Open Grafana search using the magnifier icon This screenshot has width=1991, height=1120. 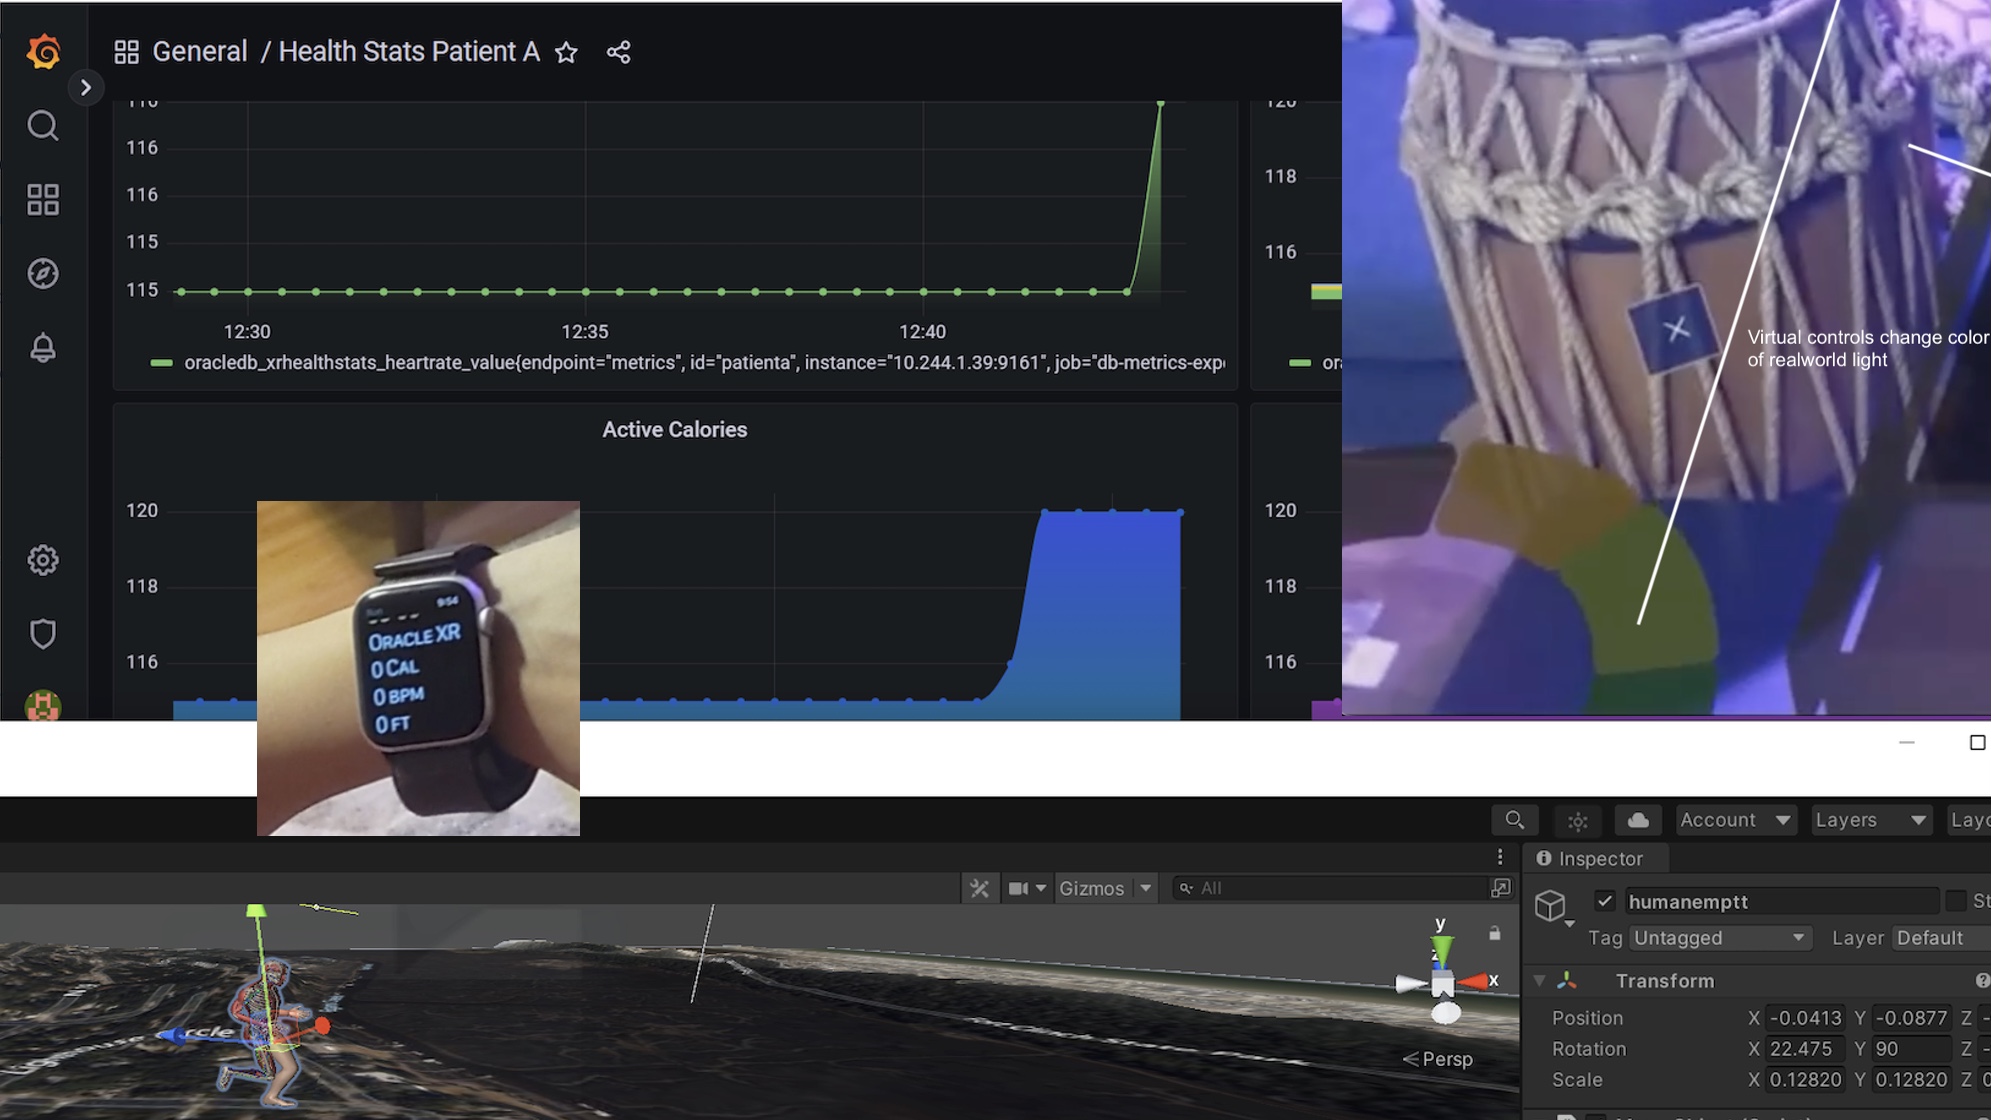(43, 125)
